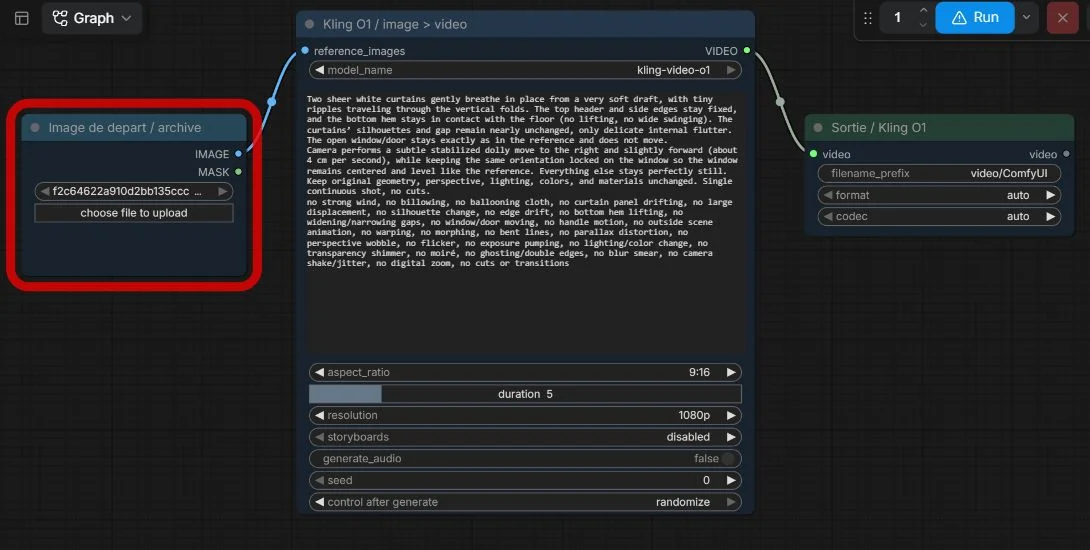
Task: Open the codec auto combo
Action: pyautogui.click(x=940, y=216)
